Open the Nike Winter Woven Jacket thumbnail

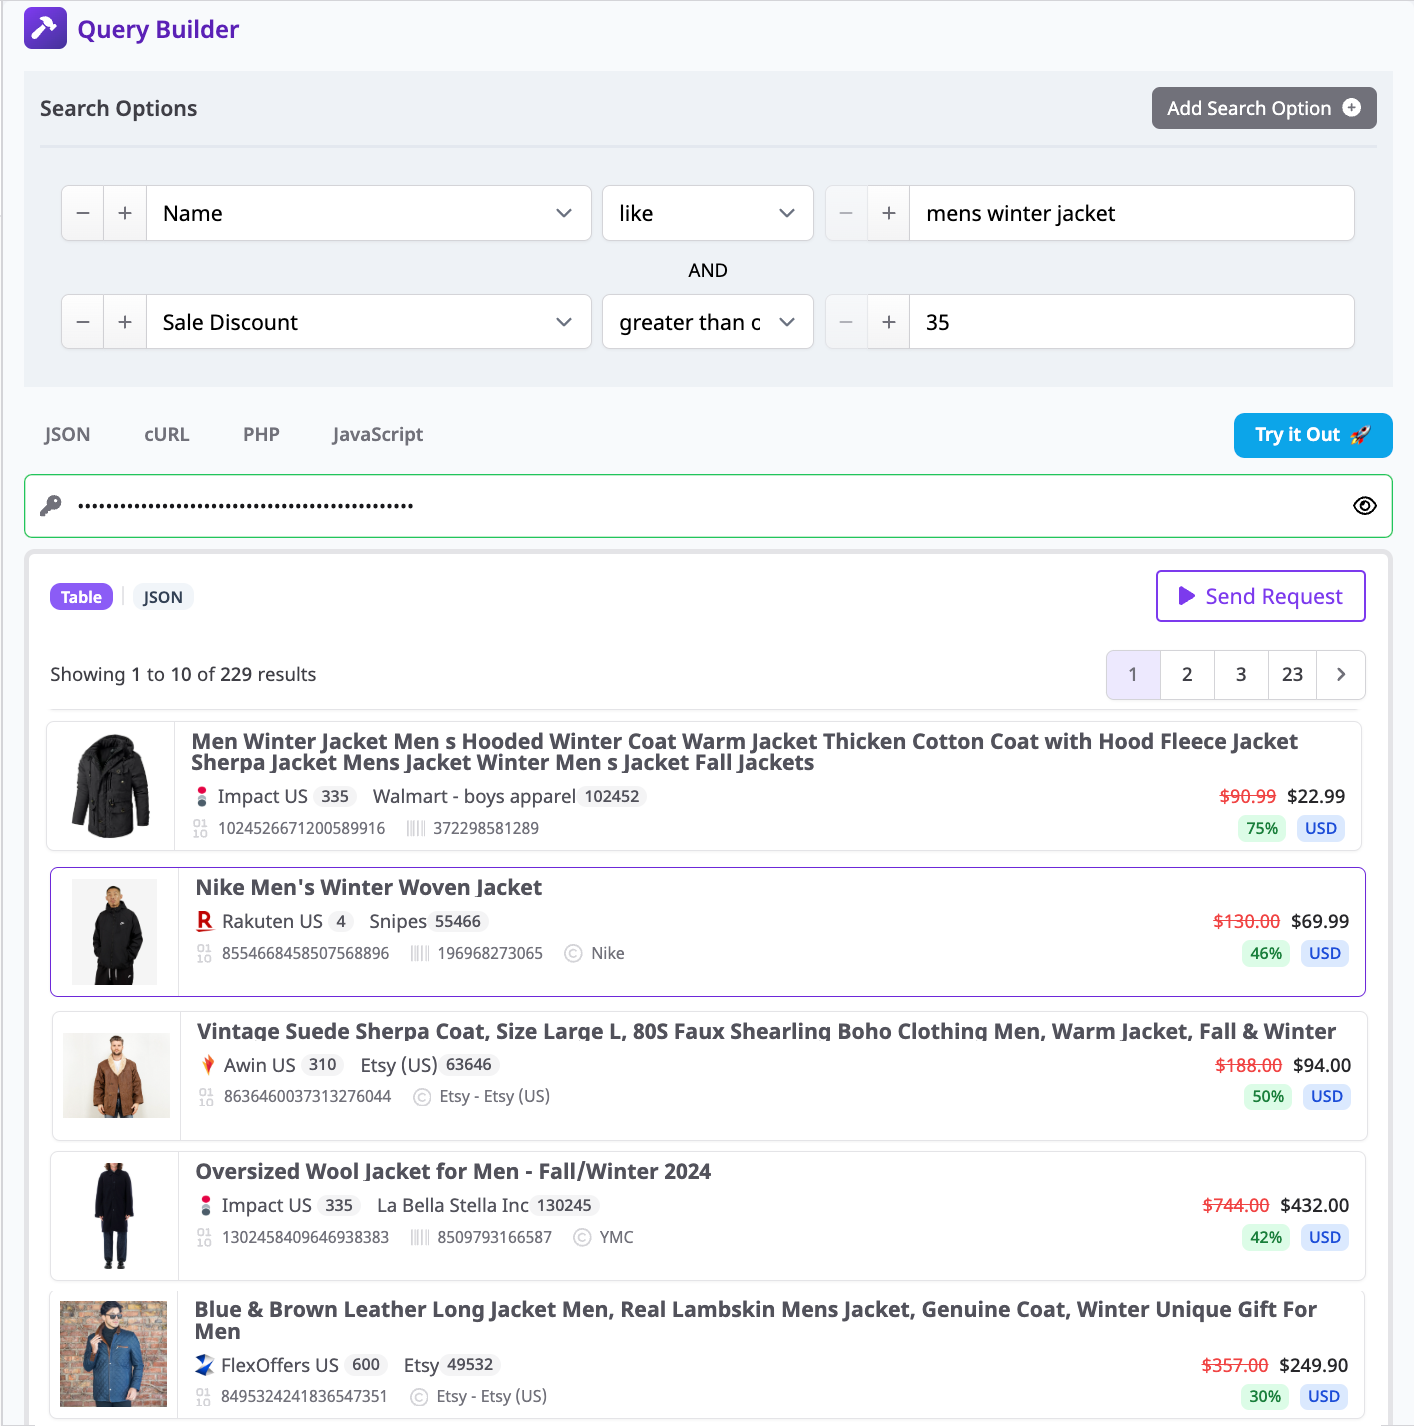click(115, 932)
